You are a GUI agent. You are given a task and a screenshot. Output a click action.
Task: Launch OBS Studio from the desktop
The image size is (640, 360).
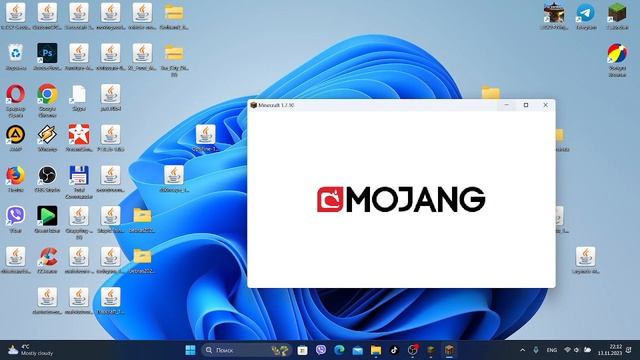coord(47,176)
